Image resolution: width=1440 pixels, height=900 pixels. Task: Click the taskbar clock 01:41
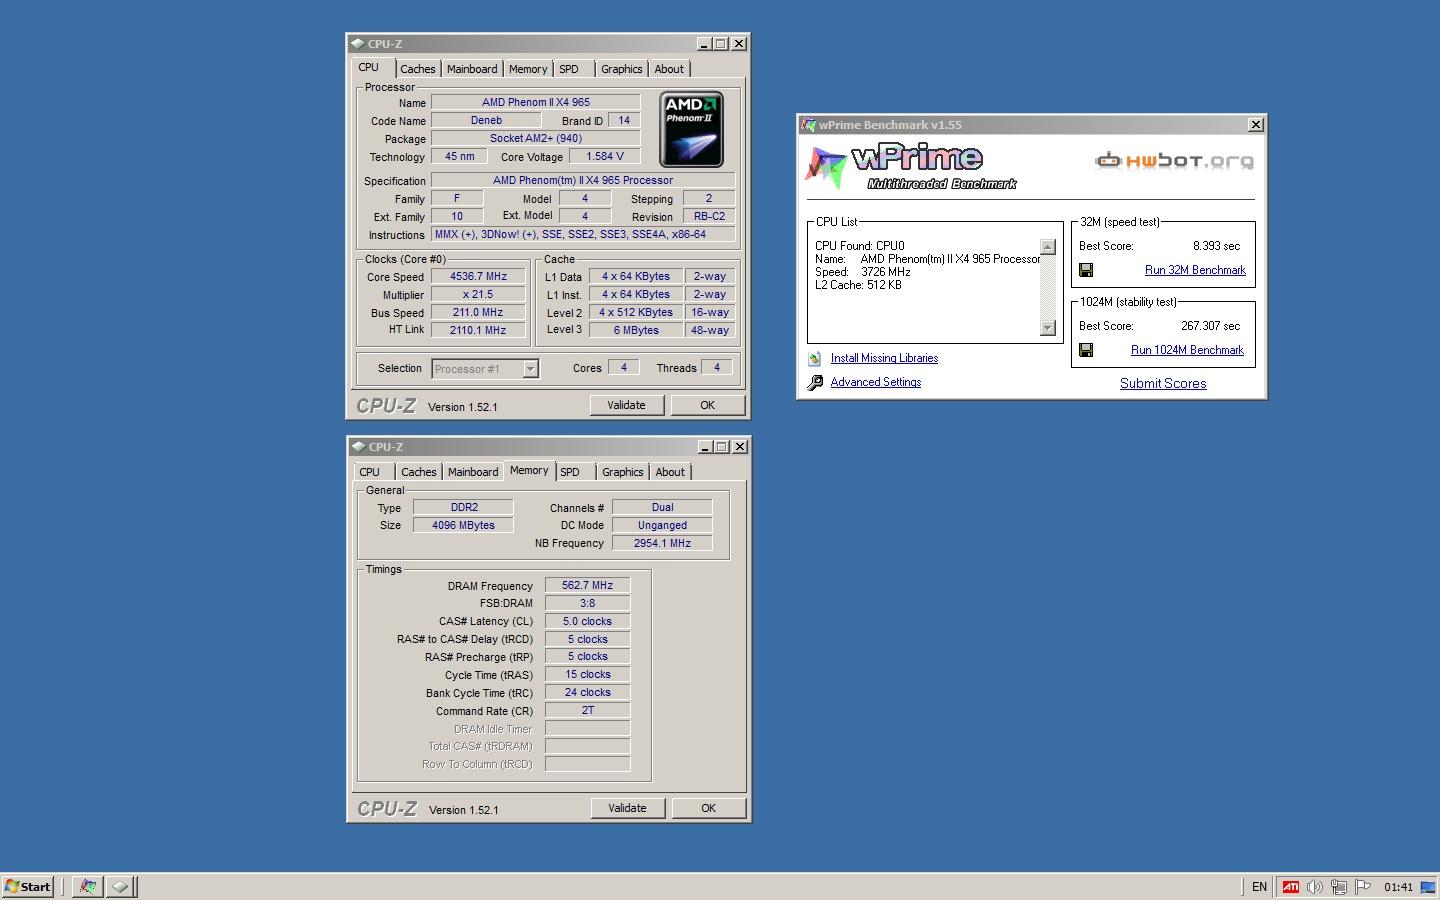[x=1398, y=887]
